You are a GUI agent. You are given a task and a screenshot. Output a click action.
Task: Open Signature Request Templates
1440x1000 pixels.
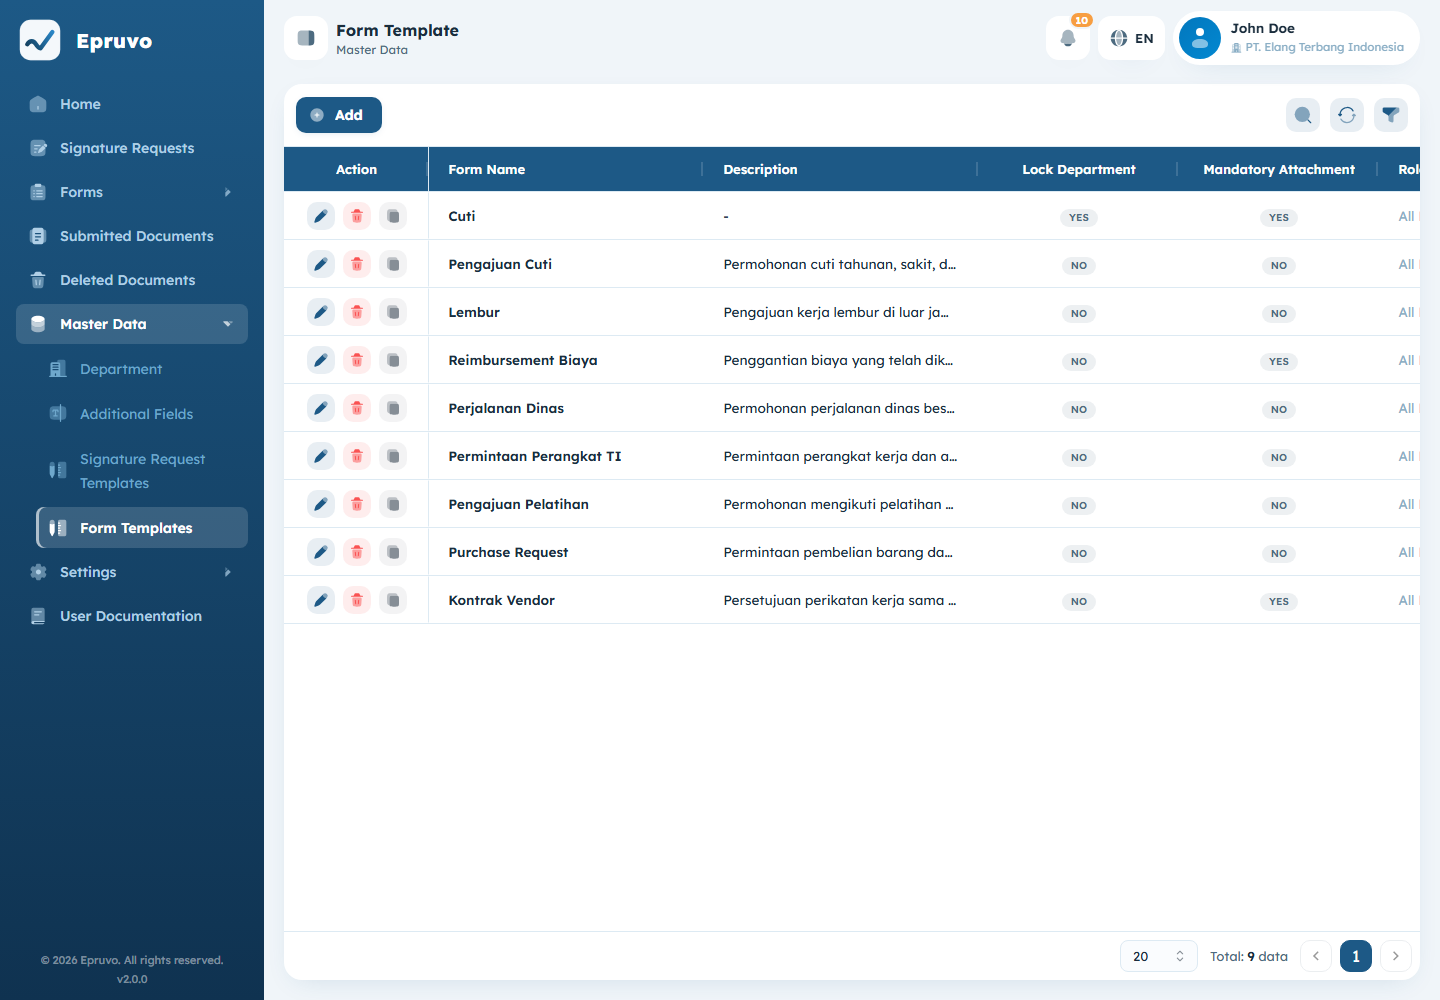142,471
